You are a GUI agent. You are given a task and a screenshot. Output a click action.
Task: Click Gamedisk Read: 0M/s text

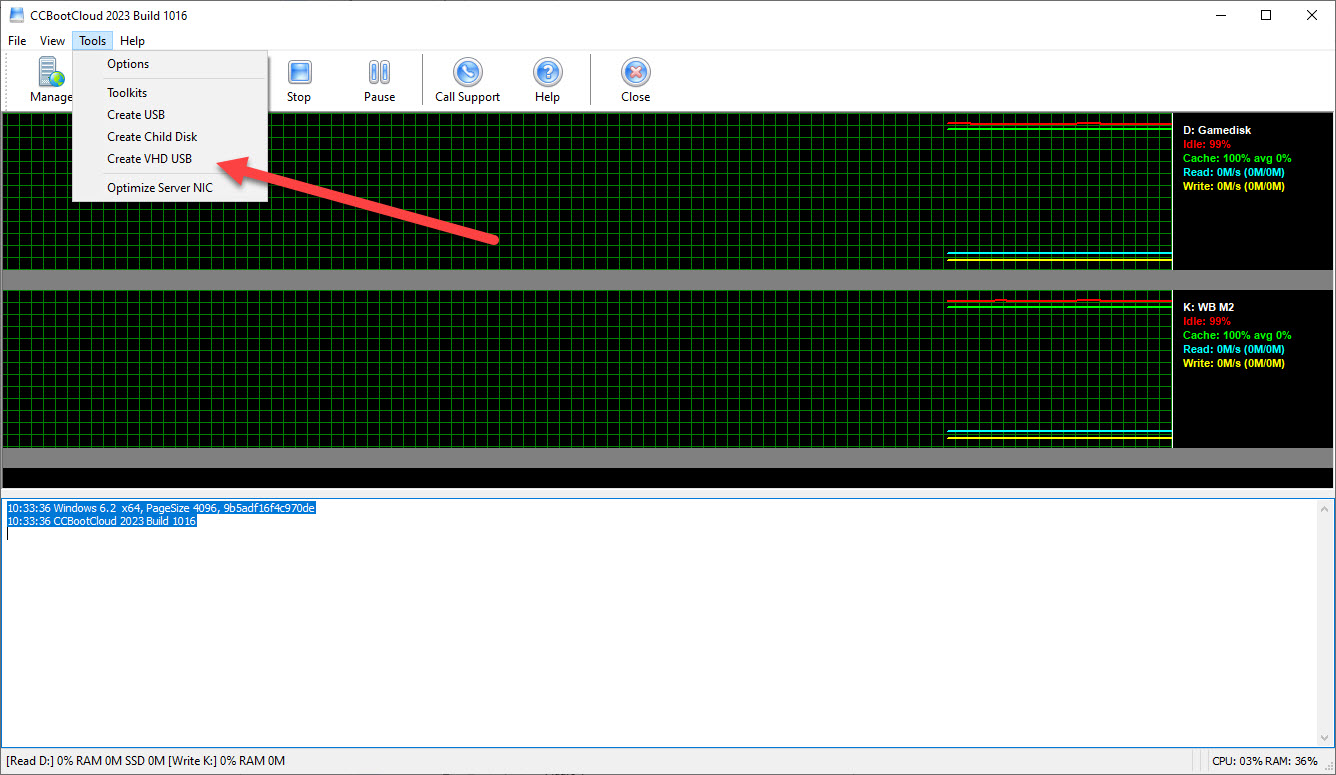tap(1234, 172)
